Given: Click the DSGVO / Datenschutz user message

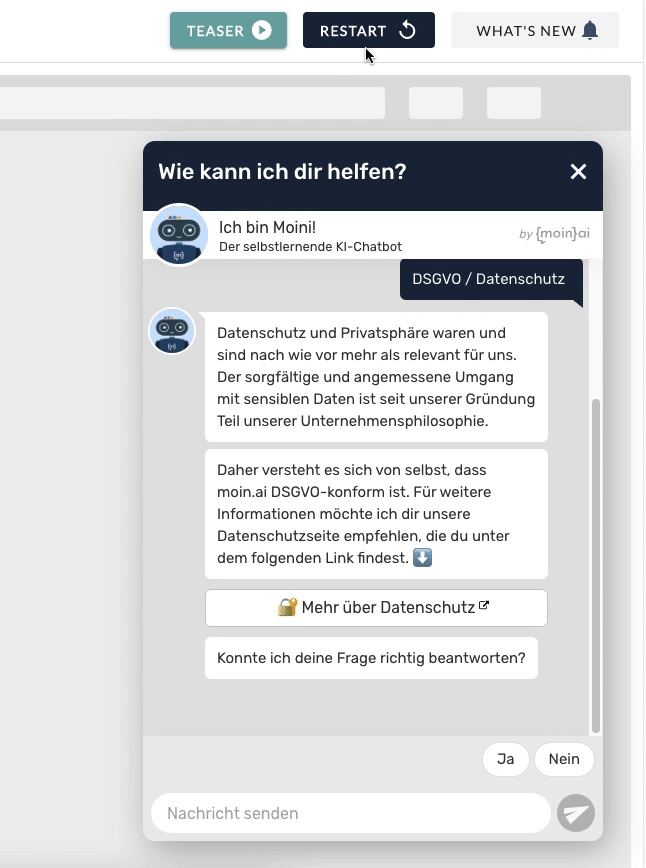Looking at the screenshot, I should [x=492, y=280].
